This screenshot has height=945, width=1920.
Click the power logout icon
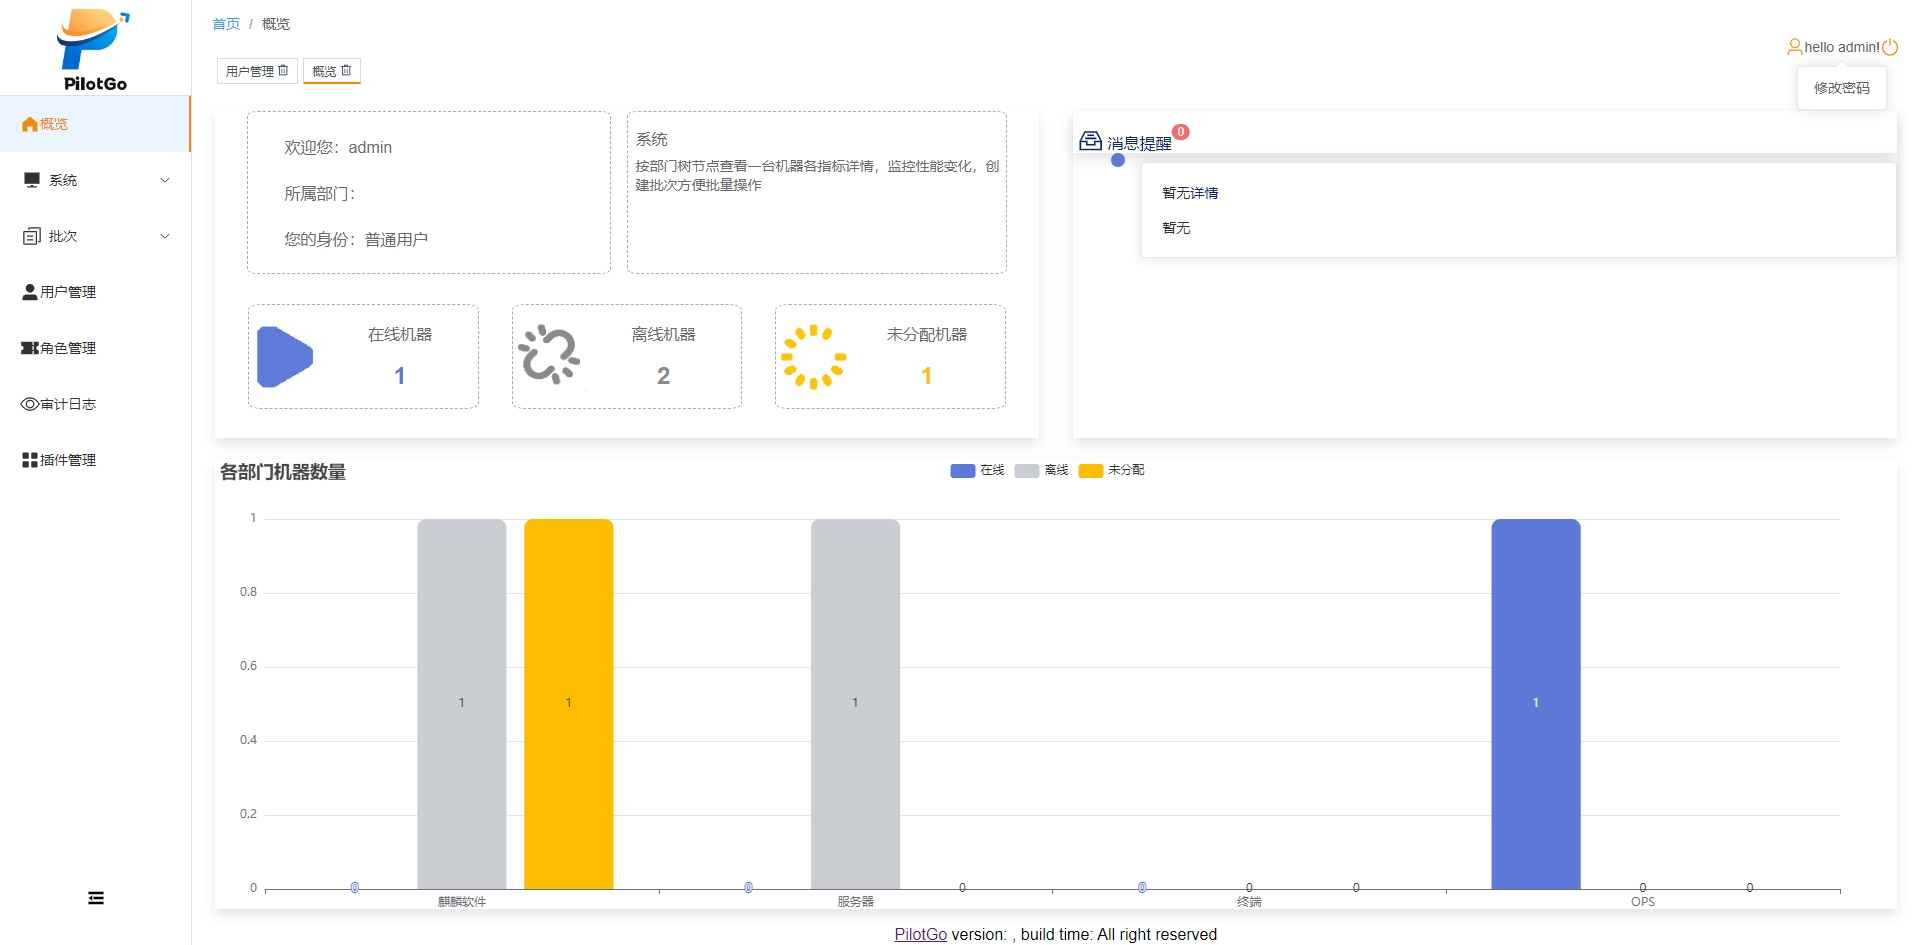tap(1890, 47)
